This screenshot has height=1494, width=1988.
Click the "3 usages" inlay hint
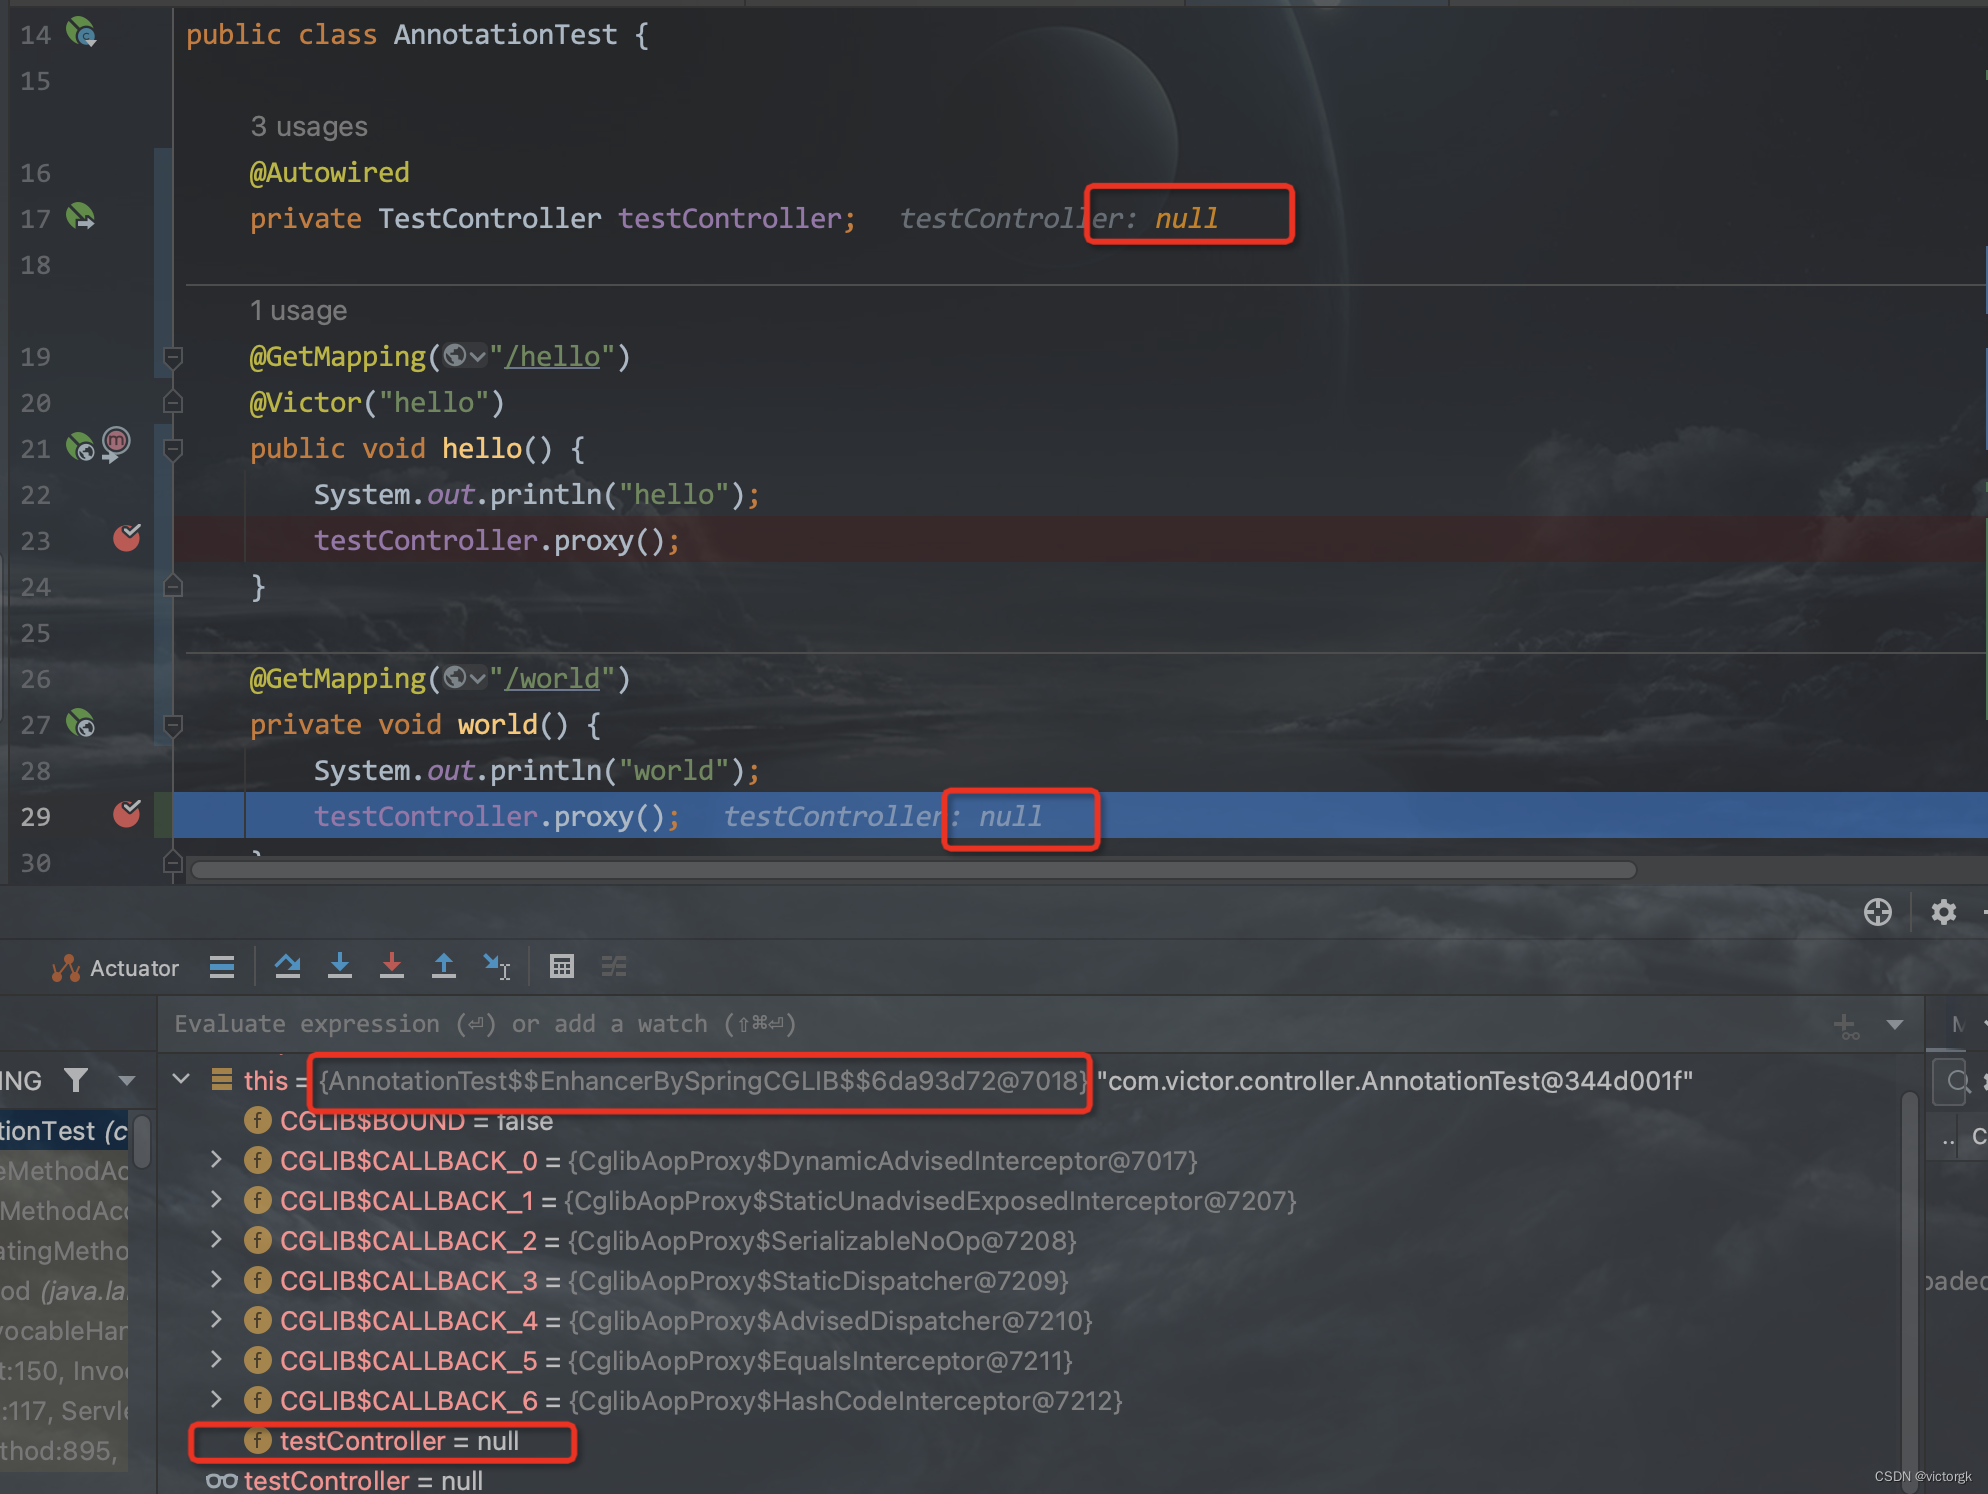click(309, 127)
